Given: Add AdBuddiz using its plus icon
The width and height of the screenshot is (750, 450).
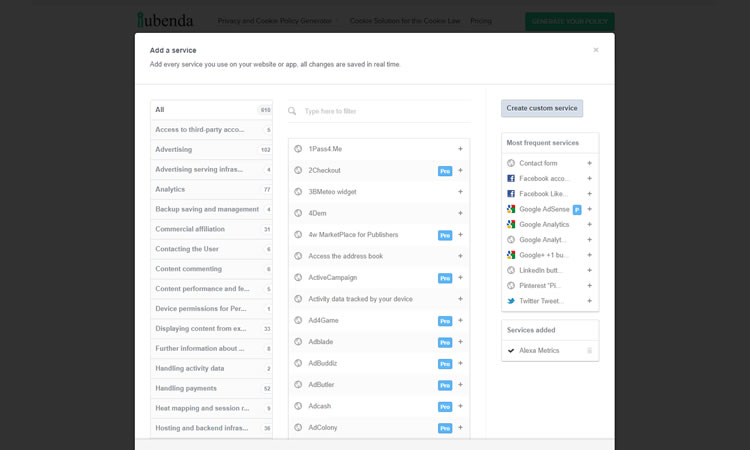Looking at the screenshot, I should click(x=460, y=363).
